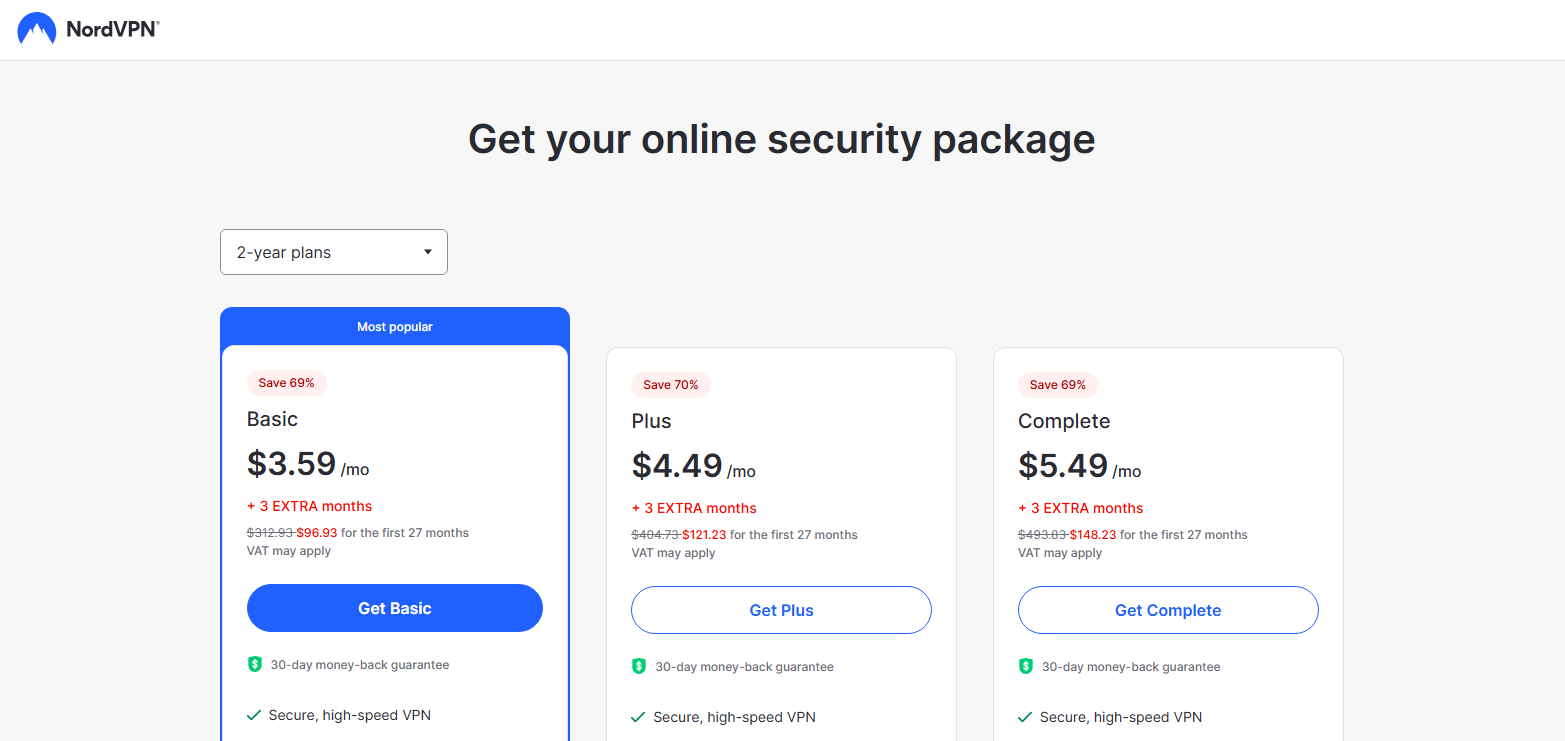
Task: Click the checkmark beside Basic's Secure VPN feature
Action: [x=254, y=715]
